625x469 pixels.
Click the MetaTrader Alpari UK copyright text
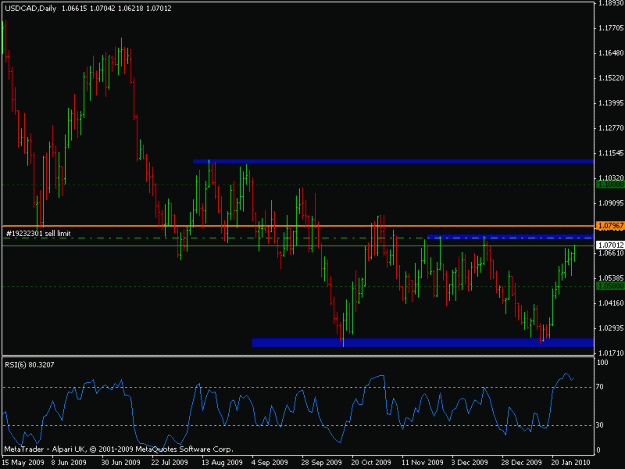point(118,449)
